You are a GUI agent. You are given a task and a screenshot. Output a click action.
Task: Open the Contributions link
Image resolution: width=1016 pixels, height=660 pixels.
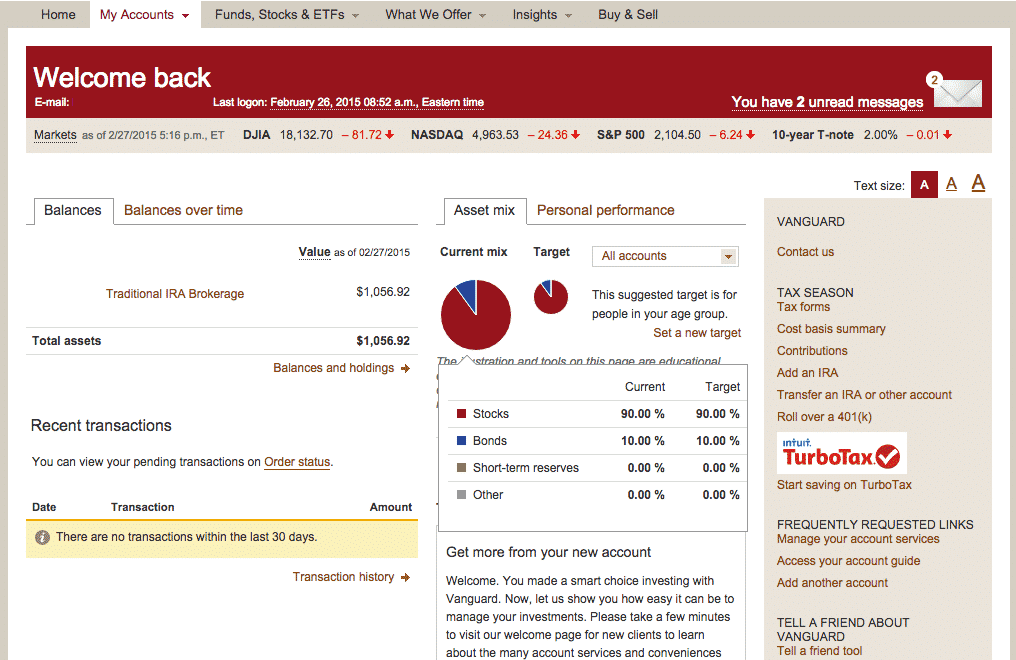[813, 351]
